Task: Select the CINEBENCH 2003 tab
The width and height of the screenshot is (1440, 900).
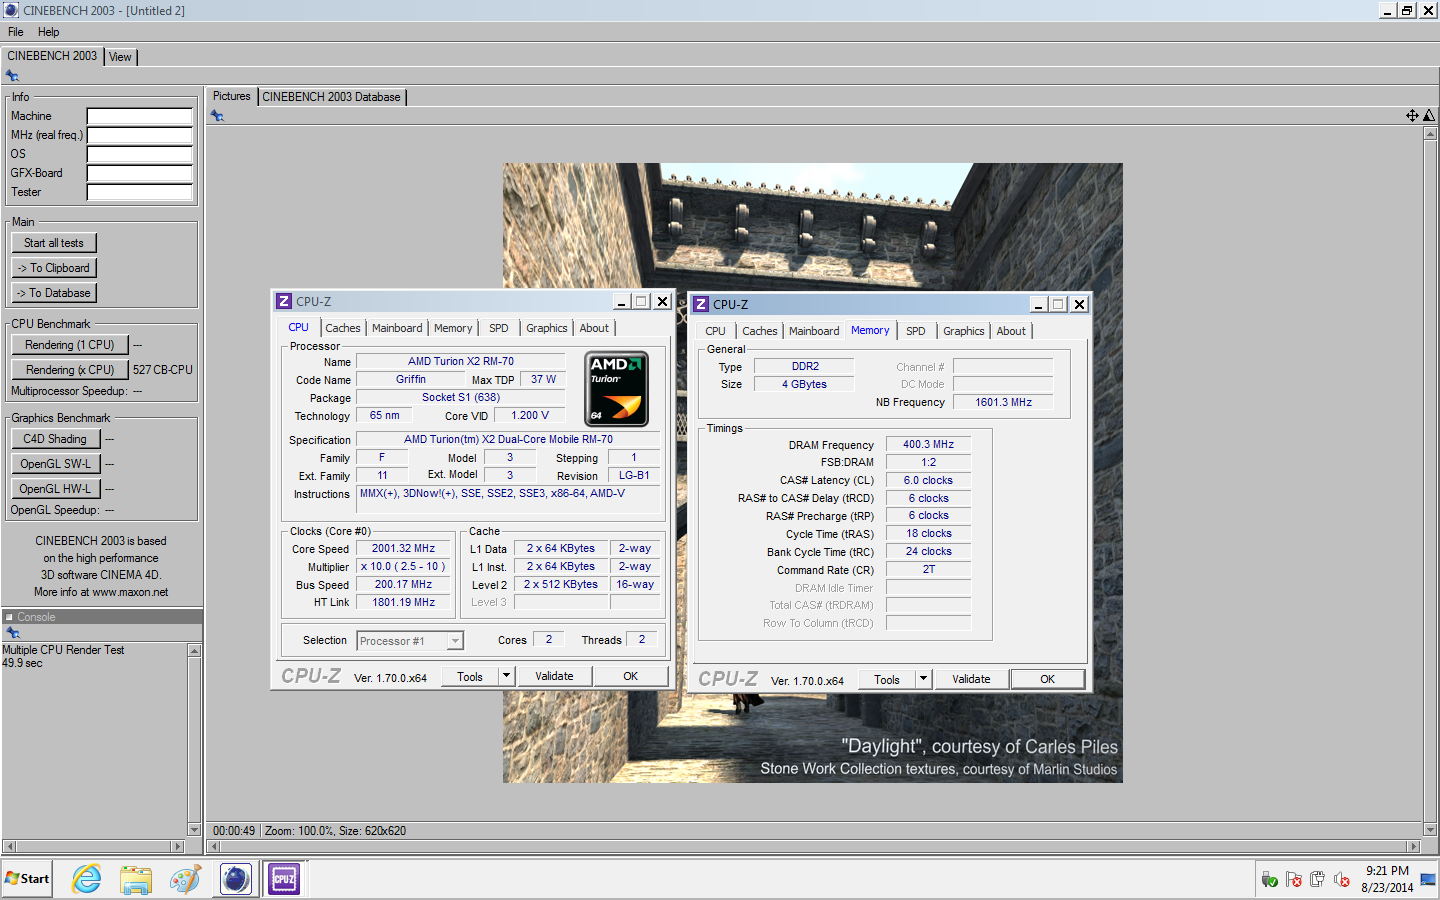Action: pyautogui.click(x=52, y=56)
